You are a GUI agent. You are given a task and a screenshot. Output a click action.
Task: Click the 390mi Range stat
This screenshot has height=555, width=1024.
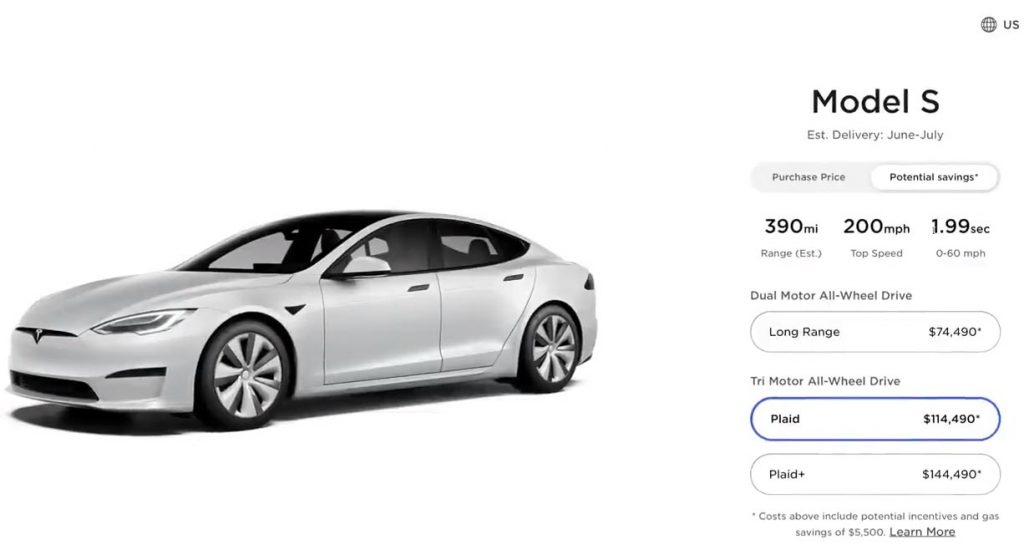pyautogui.click(x=791, y=238)
